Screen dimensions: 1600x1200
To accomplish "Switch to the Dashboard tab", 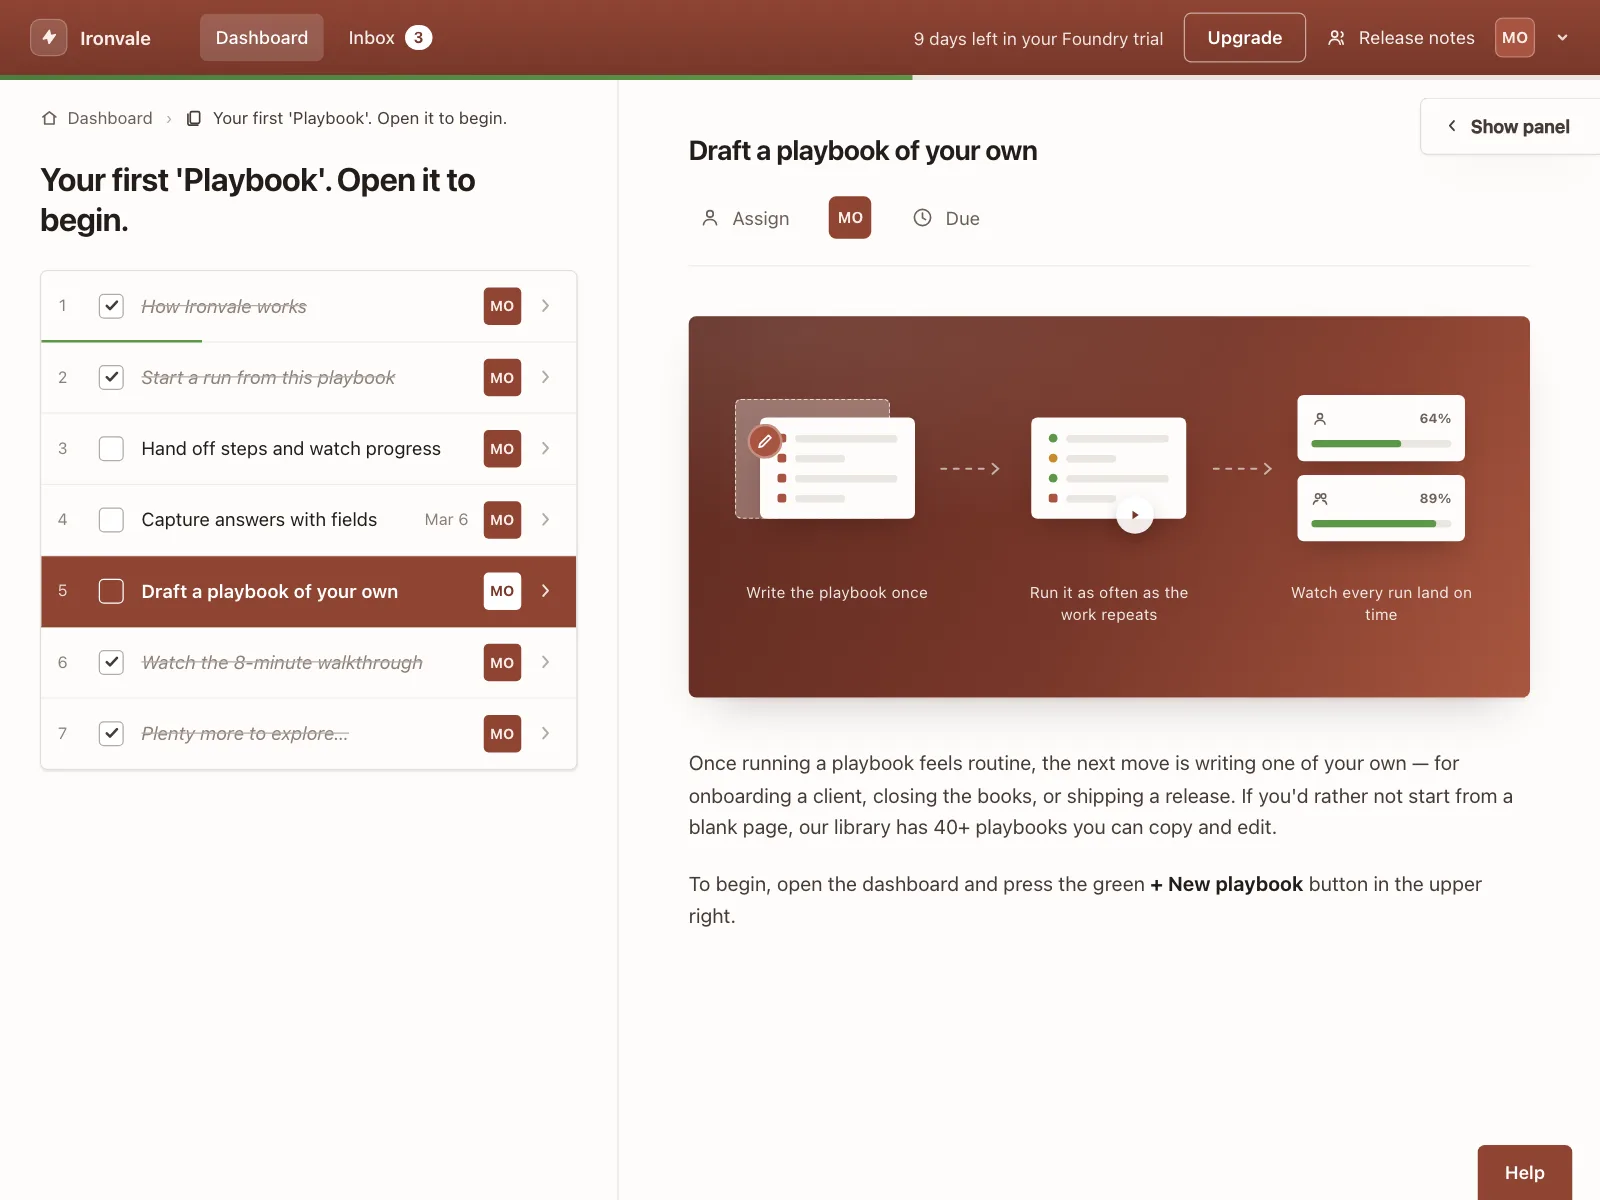I will click(262, 38).
